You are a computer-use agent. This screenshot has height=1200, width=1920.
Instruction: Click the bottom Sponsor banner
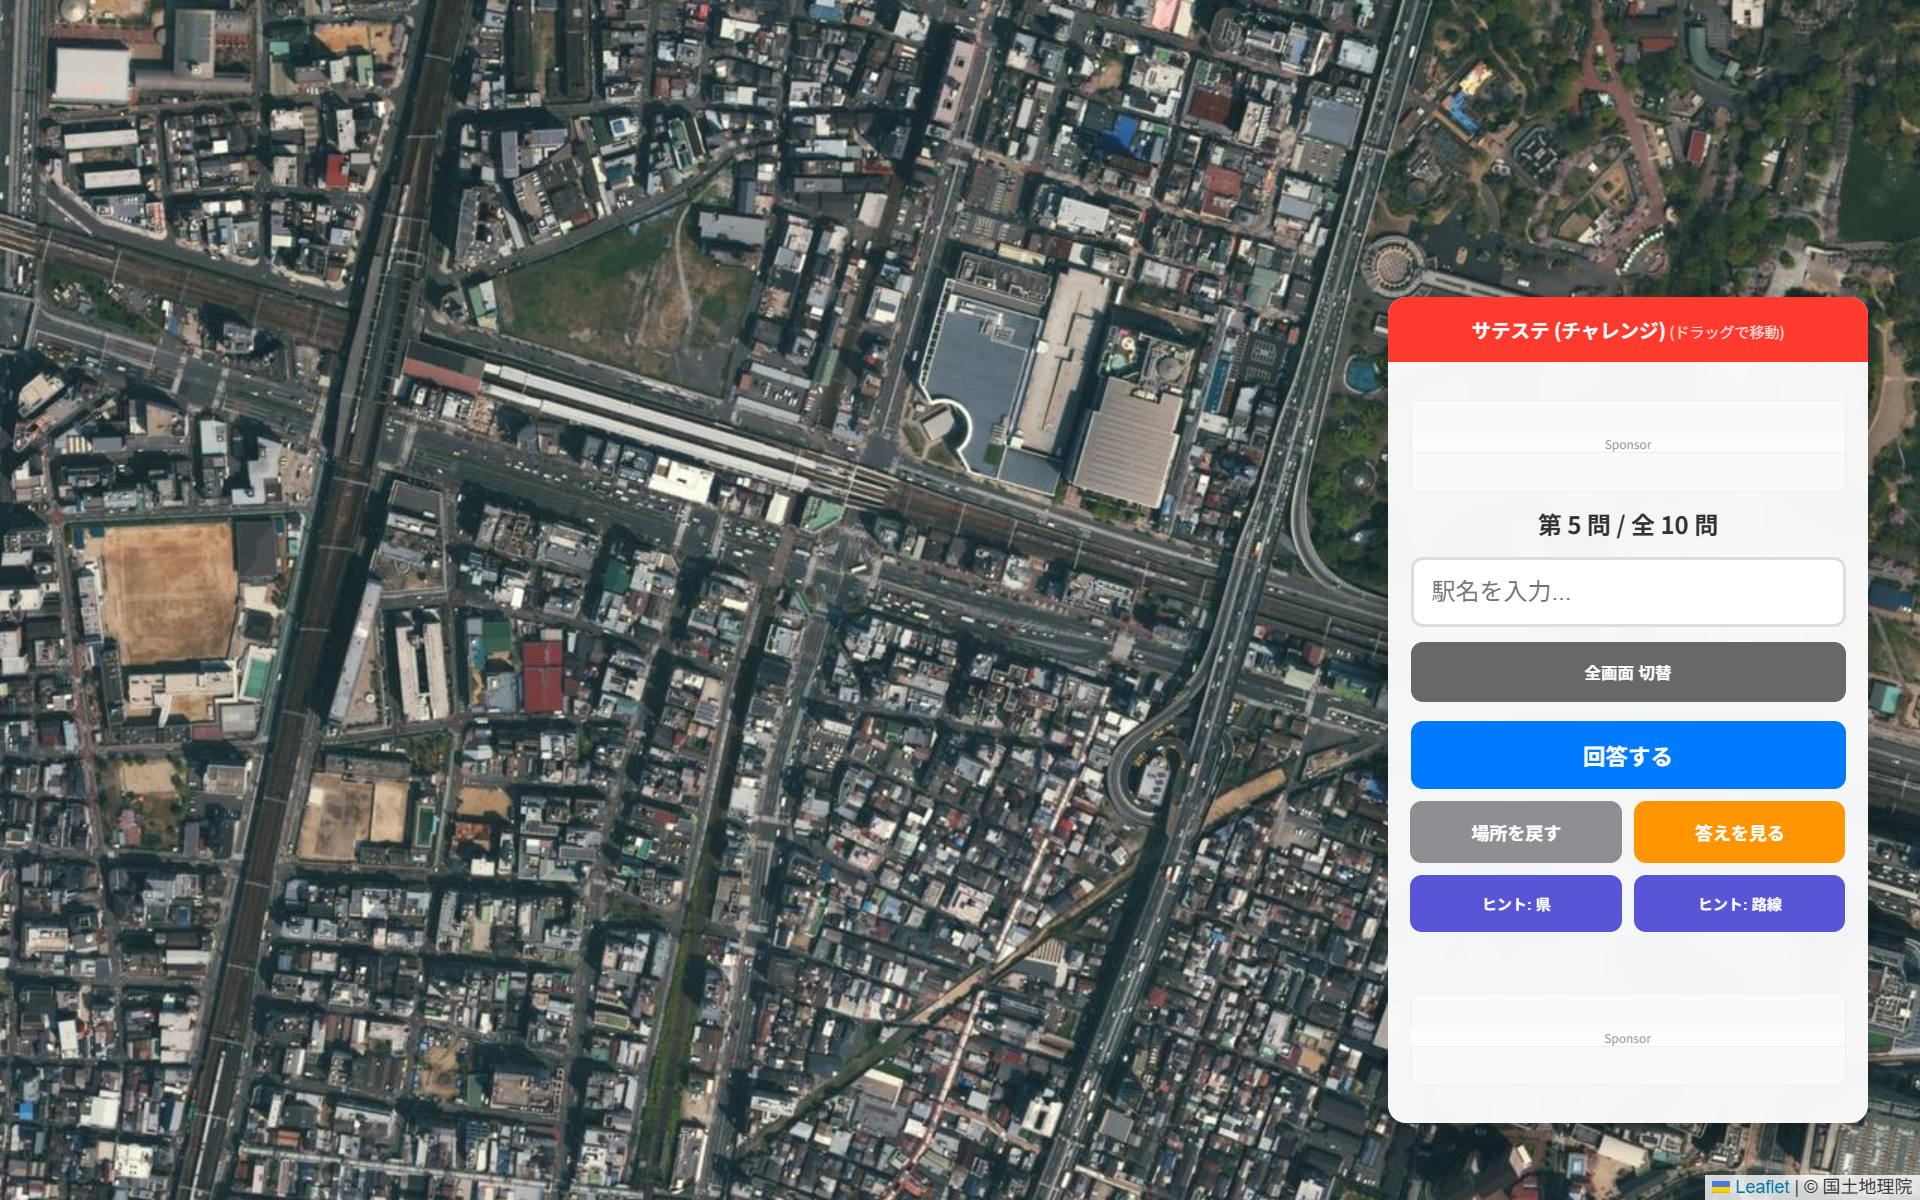click(x=1628, y=1039)
